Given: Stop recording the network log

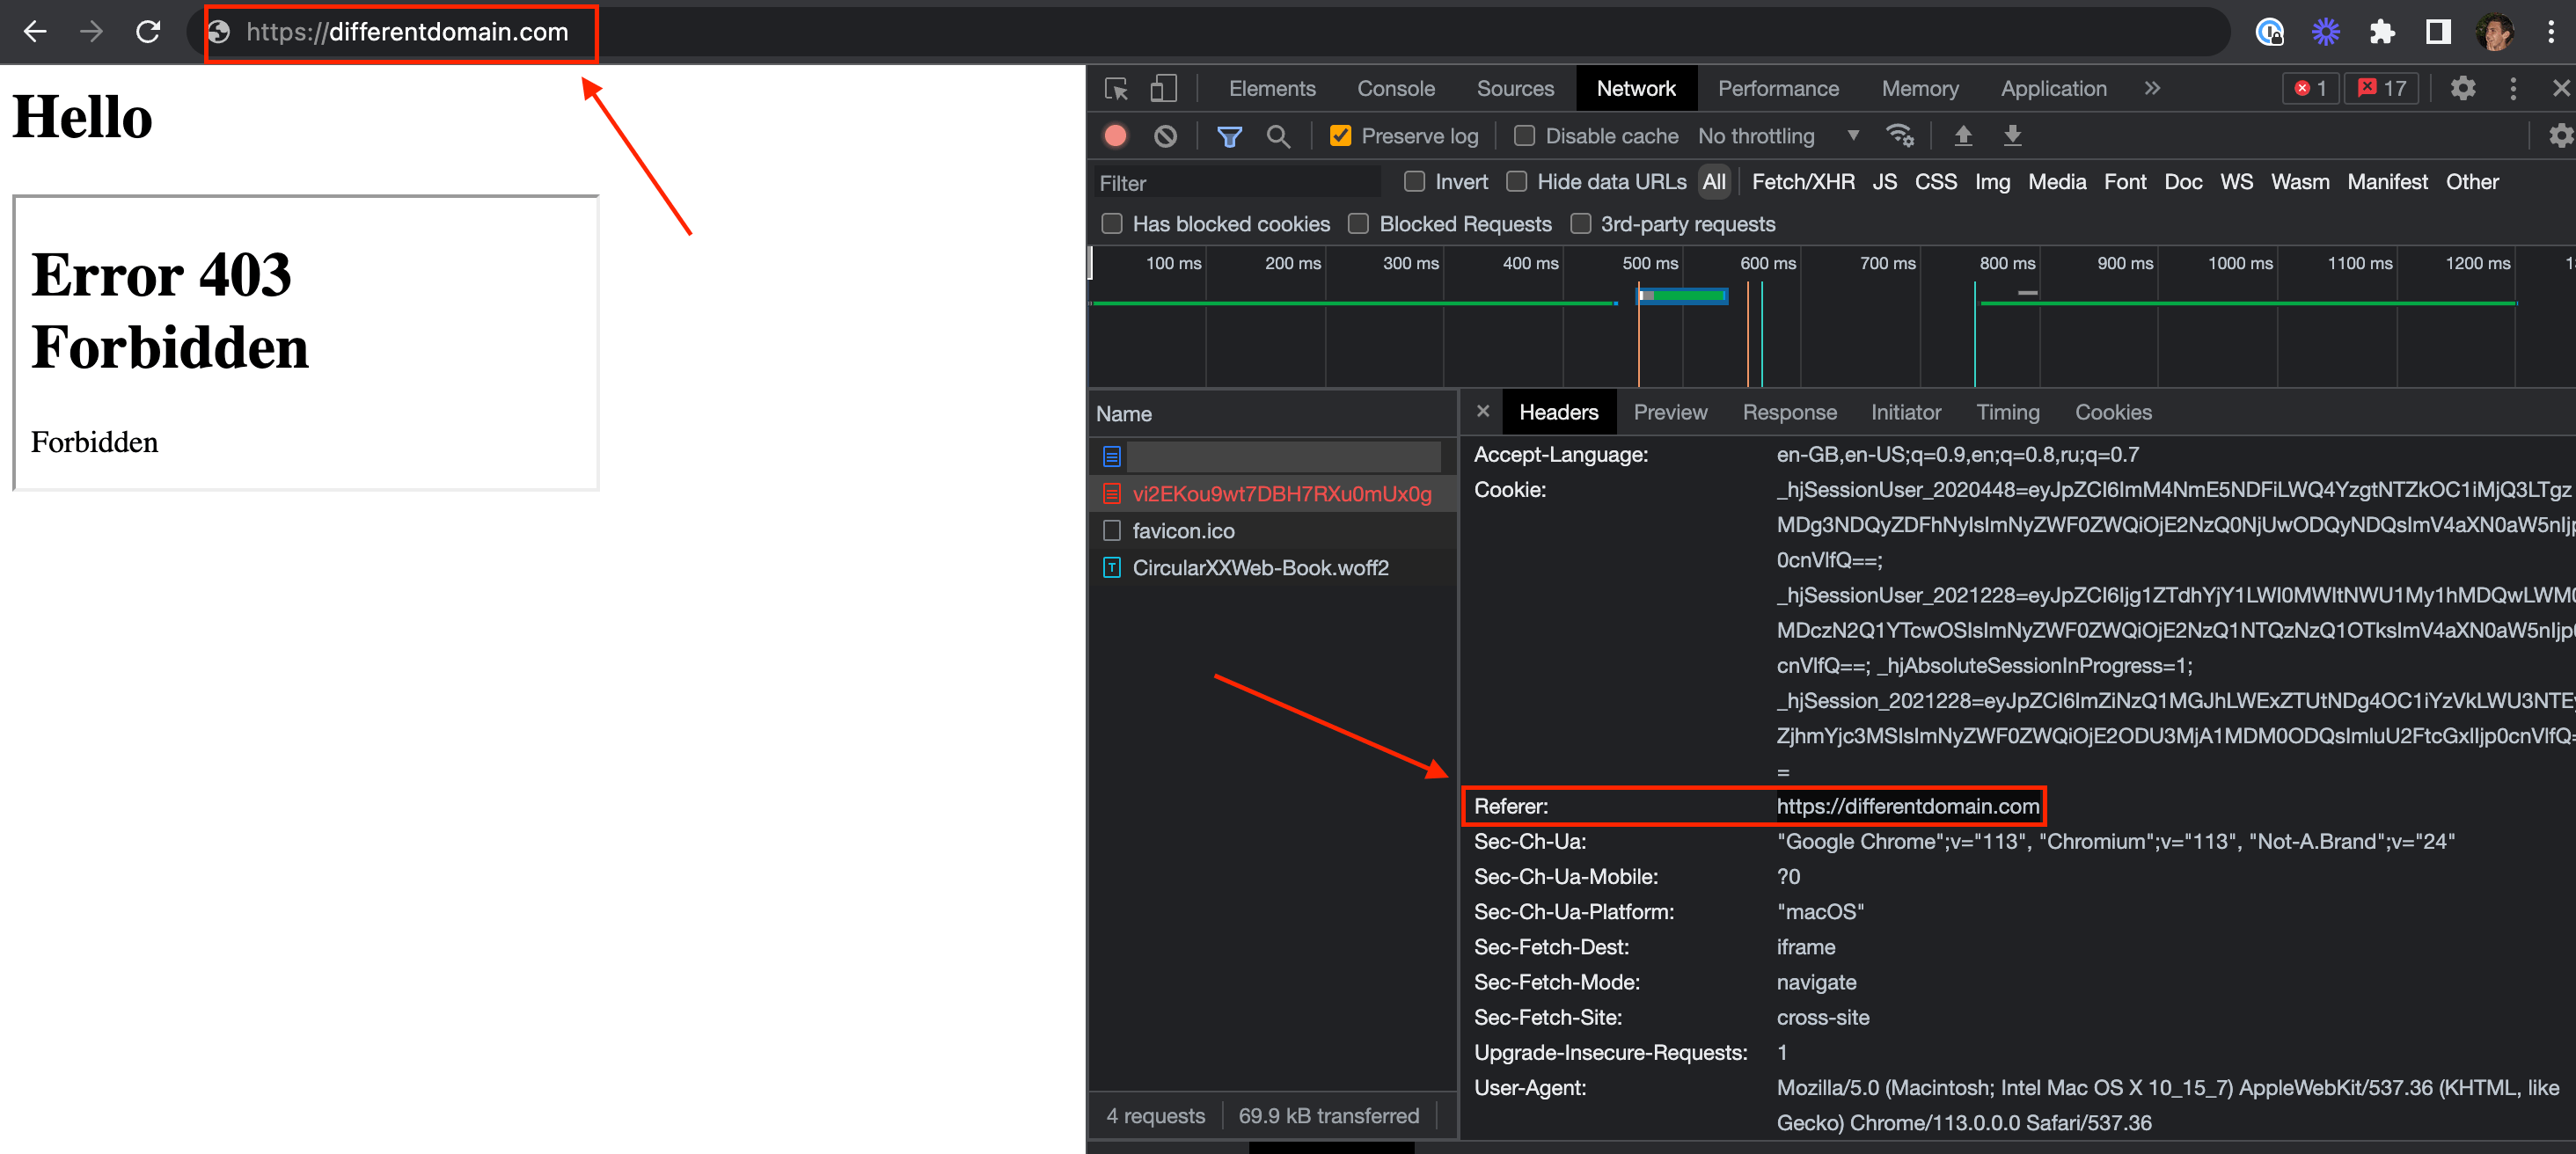Looking at the screenshot, I should pyautogui.click(x=1114, y=136).
